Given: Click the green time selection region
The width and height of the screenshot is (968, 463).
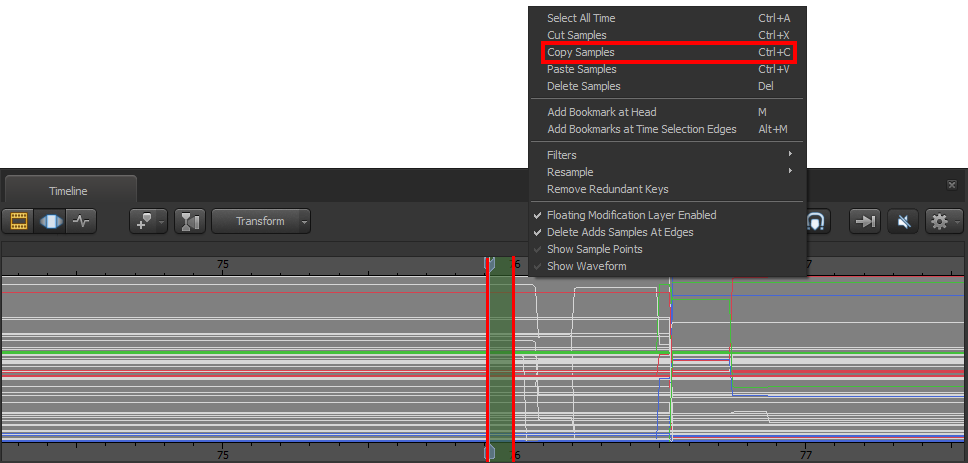Looking at the screenshot, I should pyautogui.click(x=501, y=358).
